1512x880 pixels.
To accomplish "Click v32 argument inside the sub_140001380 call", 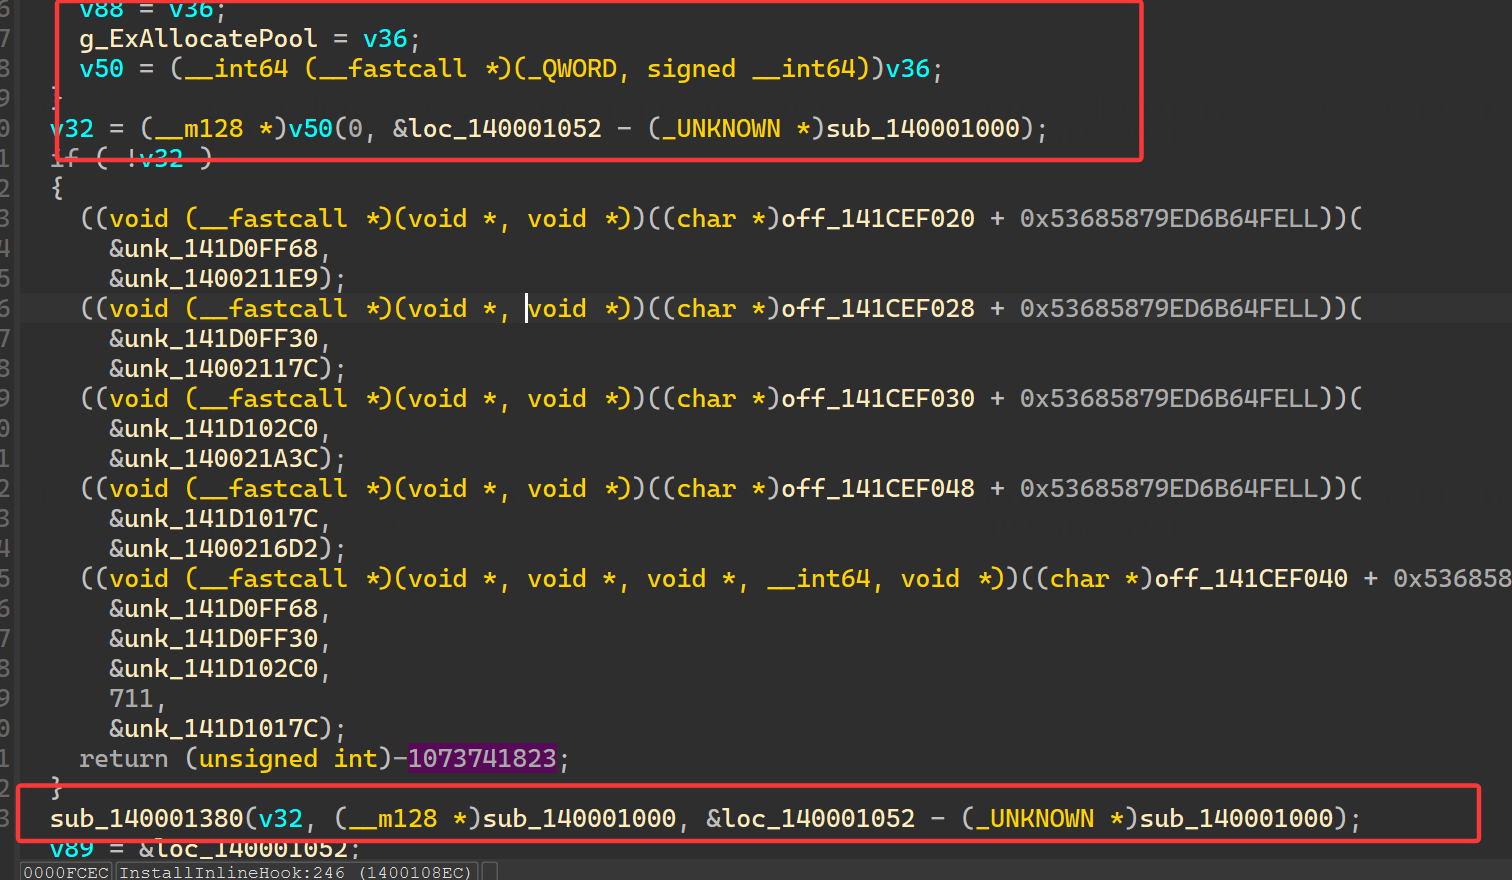I will click(x=281, y=819).
